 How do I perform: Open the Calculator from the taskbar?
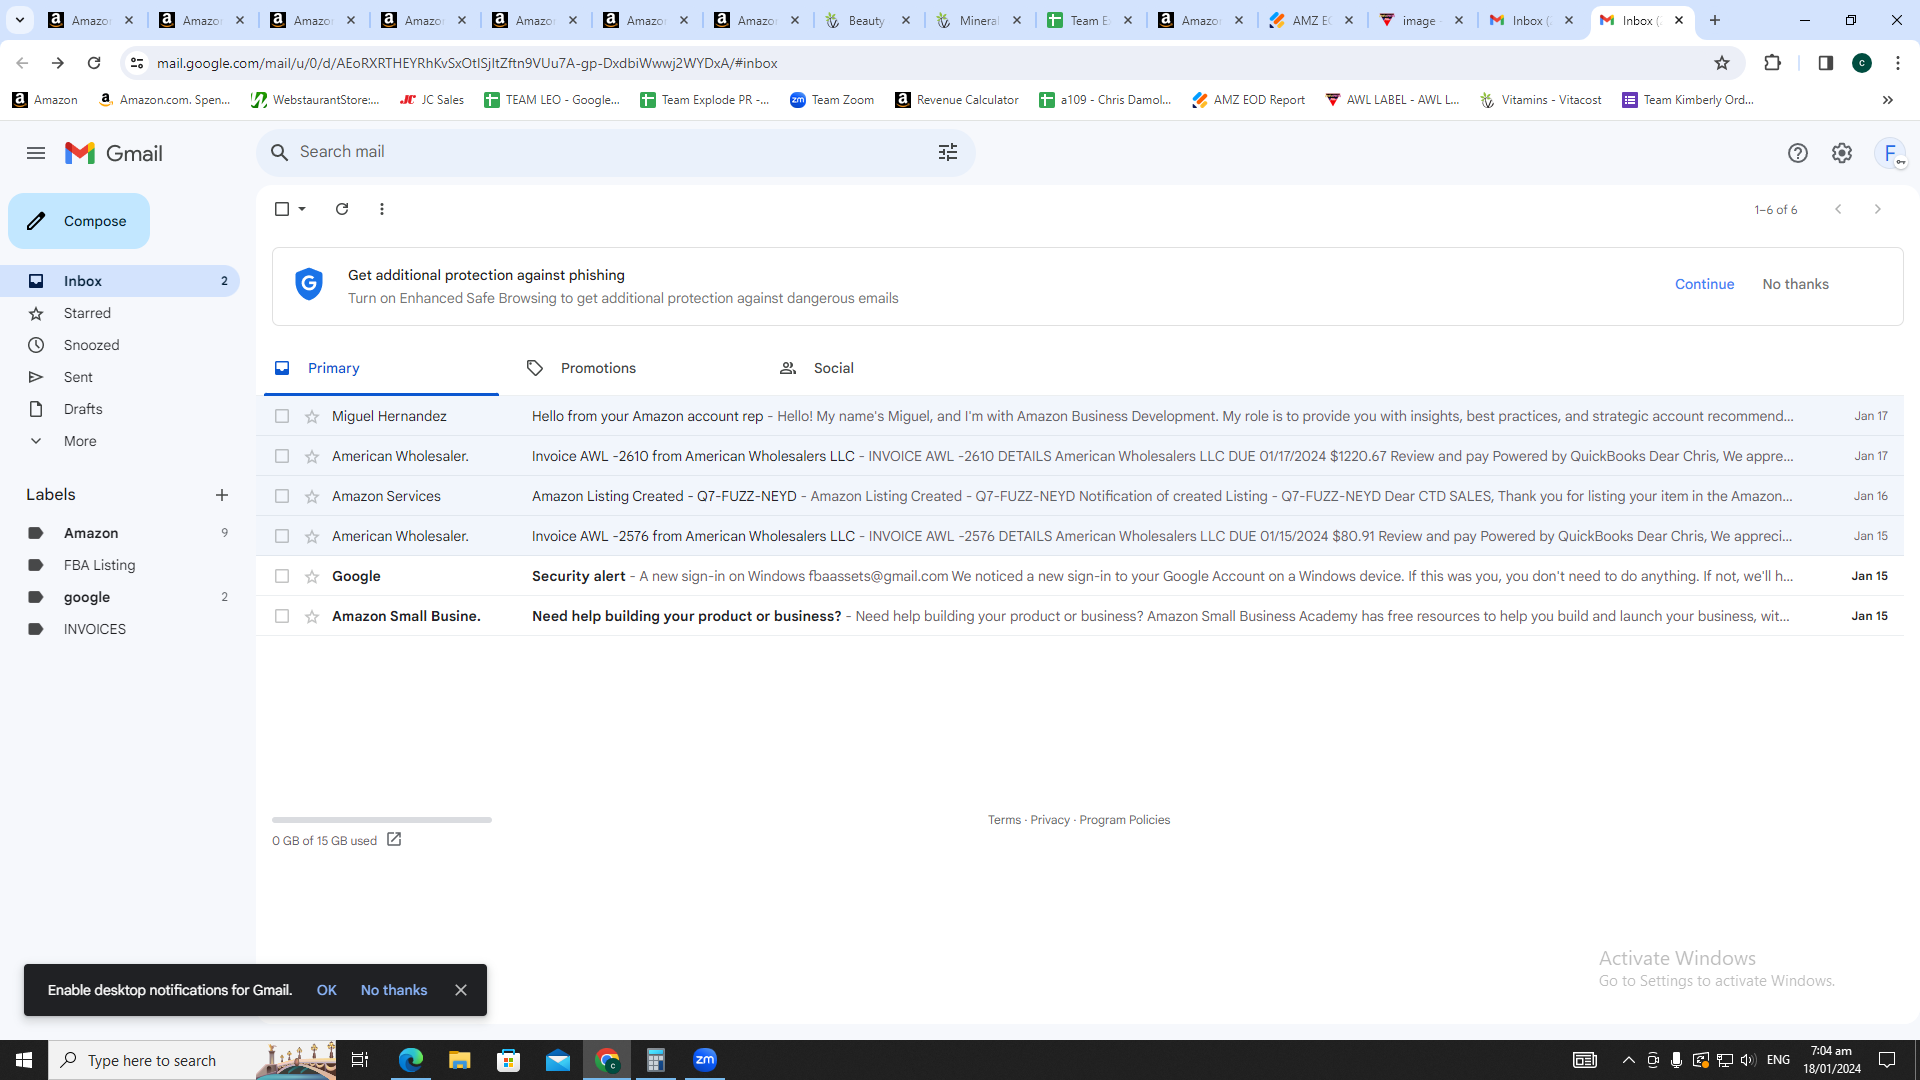coord(656,1060)
